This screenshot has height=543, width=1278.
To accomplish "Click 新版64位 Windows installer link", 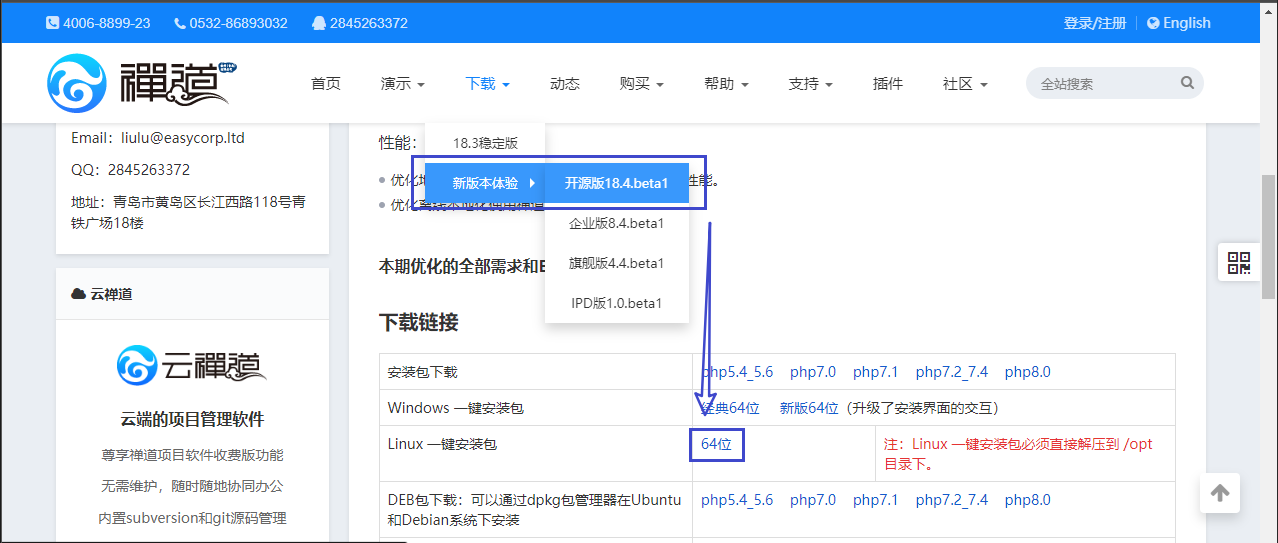I will pos(809,408).
